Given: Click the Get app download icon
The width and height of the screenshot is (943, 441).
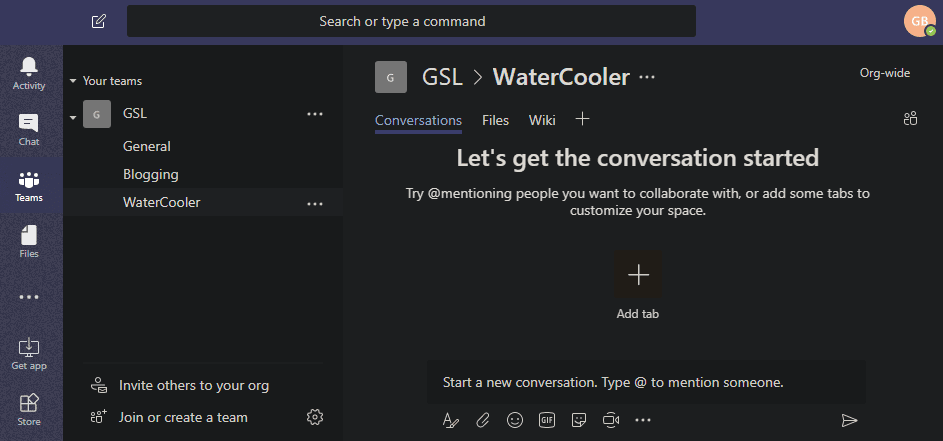Looking at the screenshot, I should [x=29, y=354].
